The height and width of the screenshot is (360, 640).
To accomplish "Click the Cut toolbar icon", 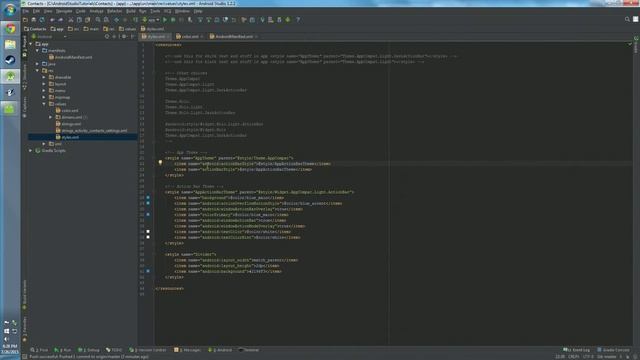I will 71,20.
